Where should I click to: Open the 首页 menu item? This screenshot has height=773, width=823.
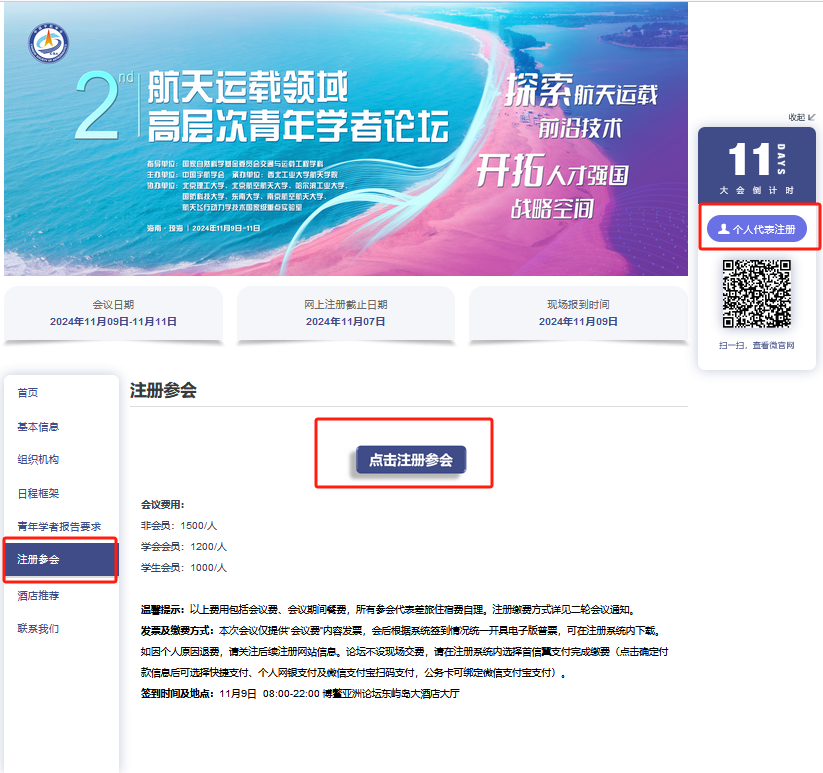[28, 393]
